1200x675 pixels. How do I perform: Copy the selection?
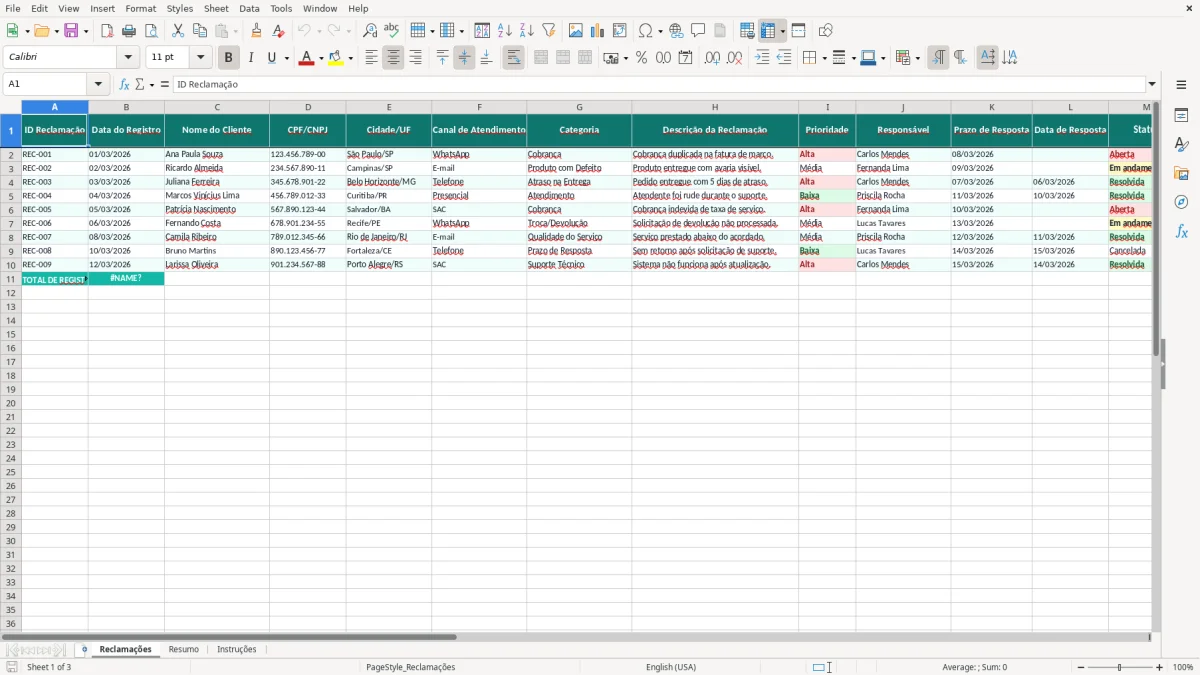[x=200, y=31]
